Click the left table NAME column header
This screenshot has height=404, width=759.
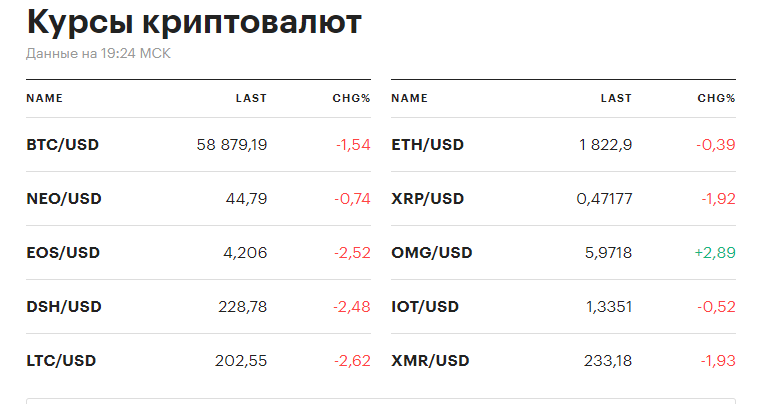pyautogui.click(x=44, y=99)
